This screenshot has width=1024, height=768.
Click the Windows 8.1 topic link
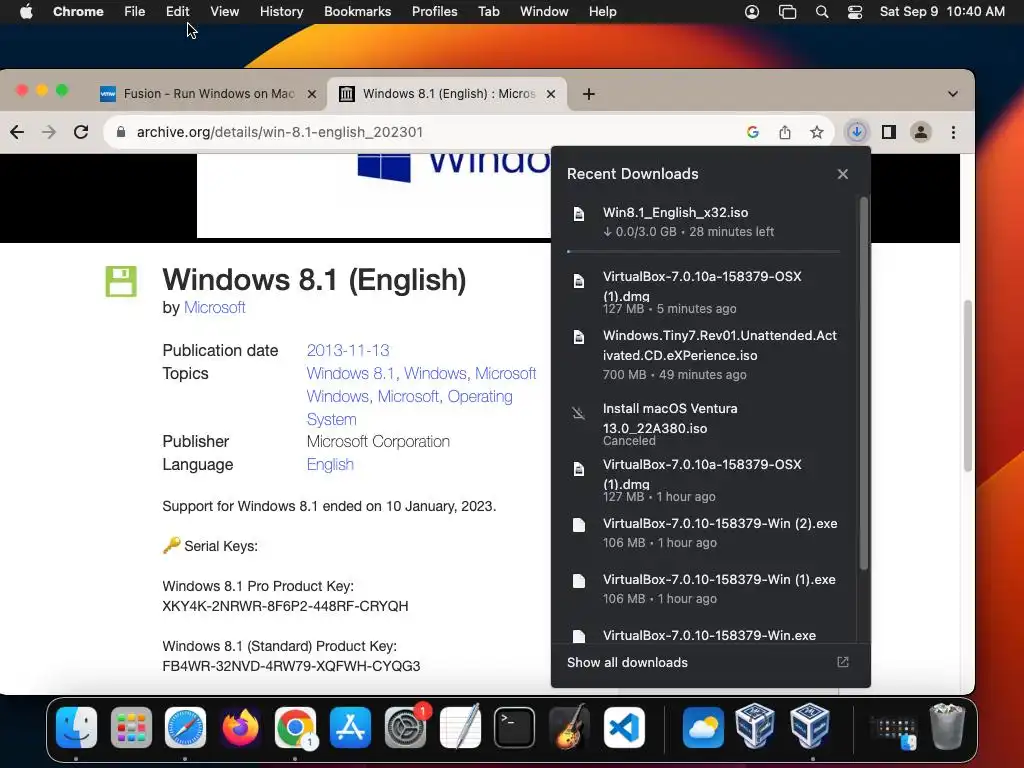351,374
